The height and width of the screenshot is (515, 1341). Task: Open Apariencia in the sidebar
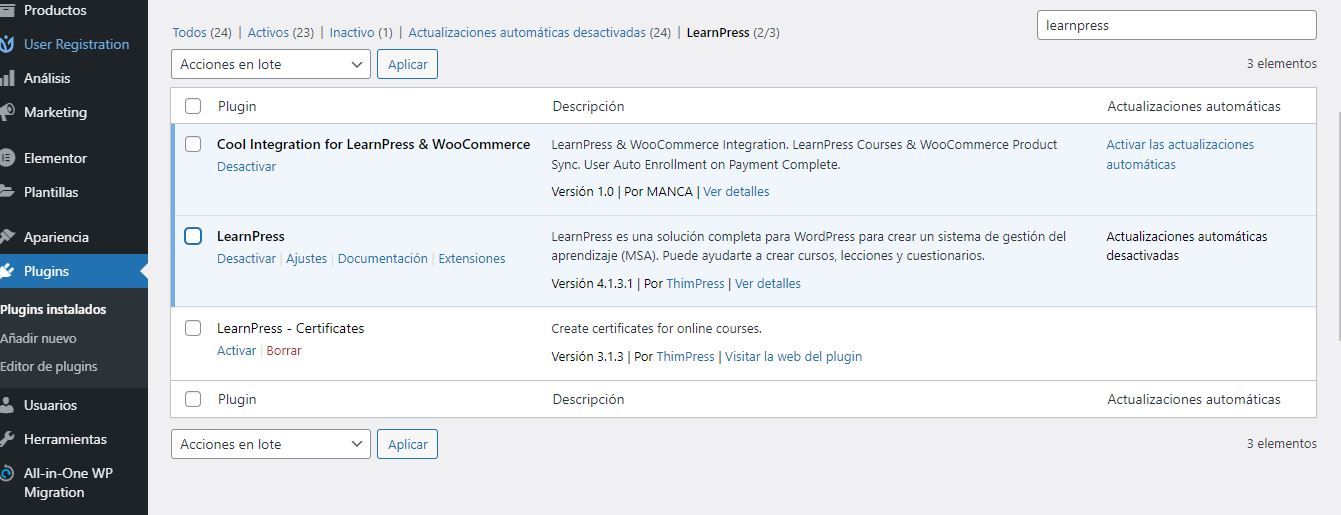click(x=56, y=237)
